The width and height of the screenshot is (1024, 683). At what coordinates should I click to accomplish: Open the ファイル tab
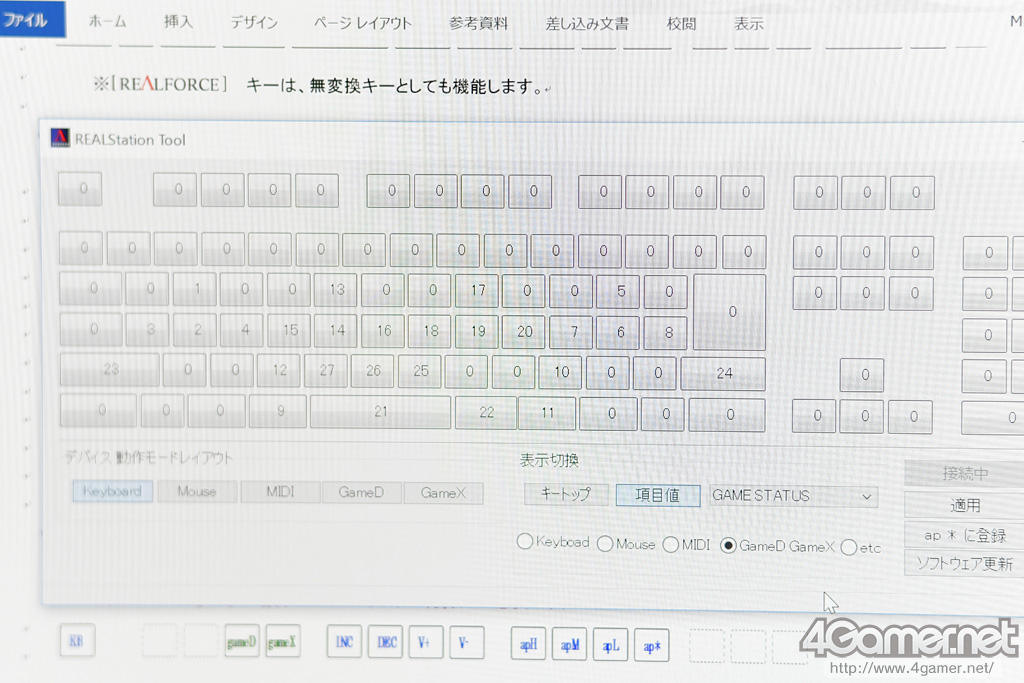point(33,20)
